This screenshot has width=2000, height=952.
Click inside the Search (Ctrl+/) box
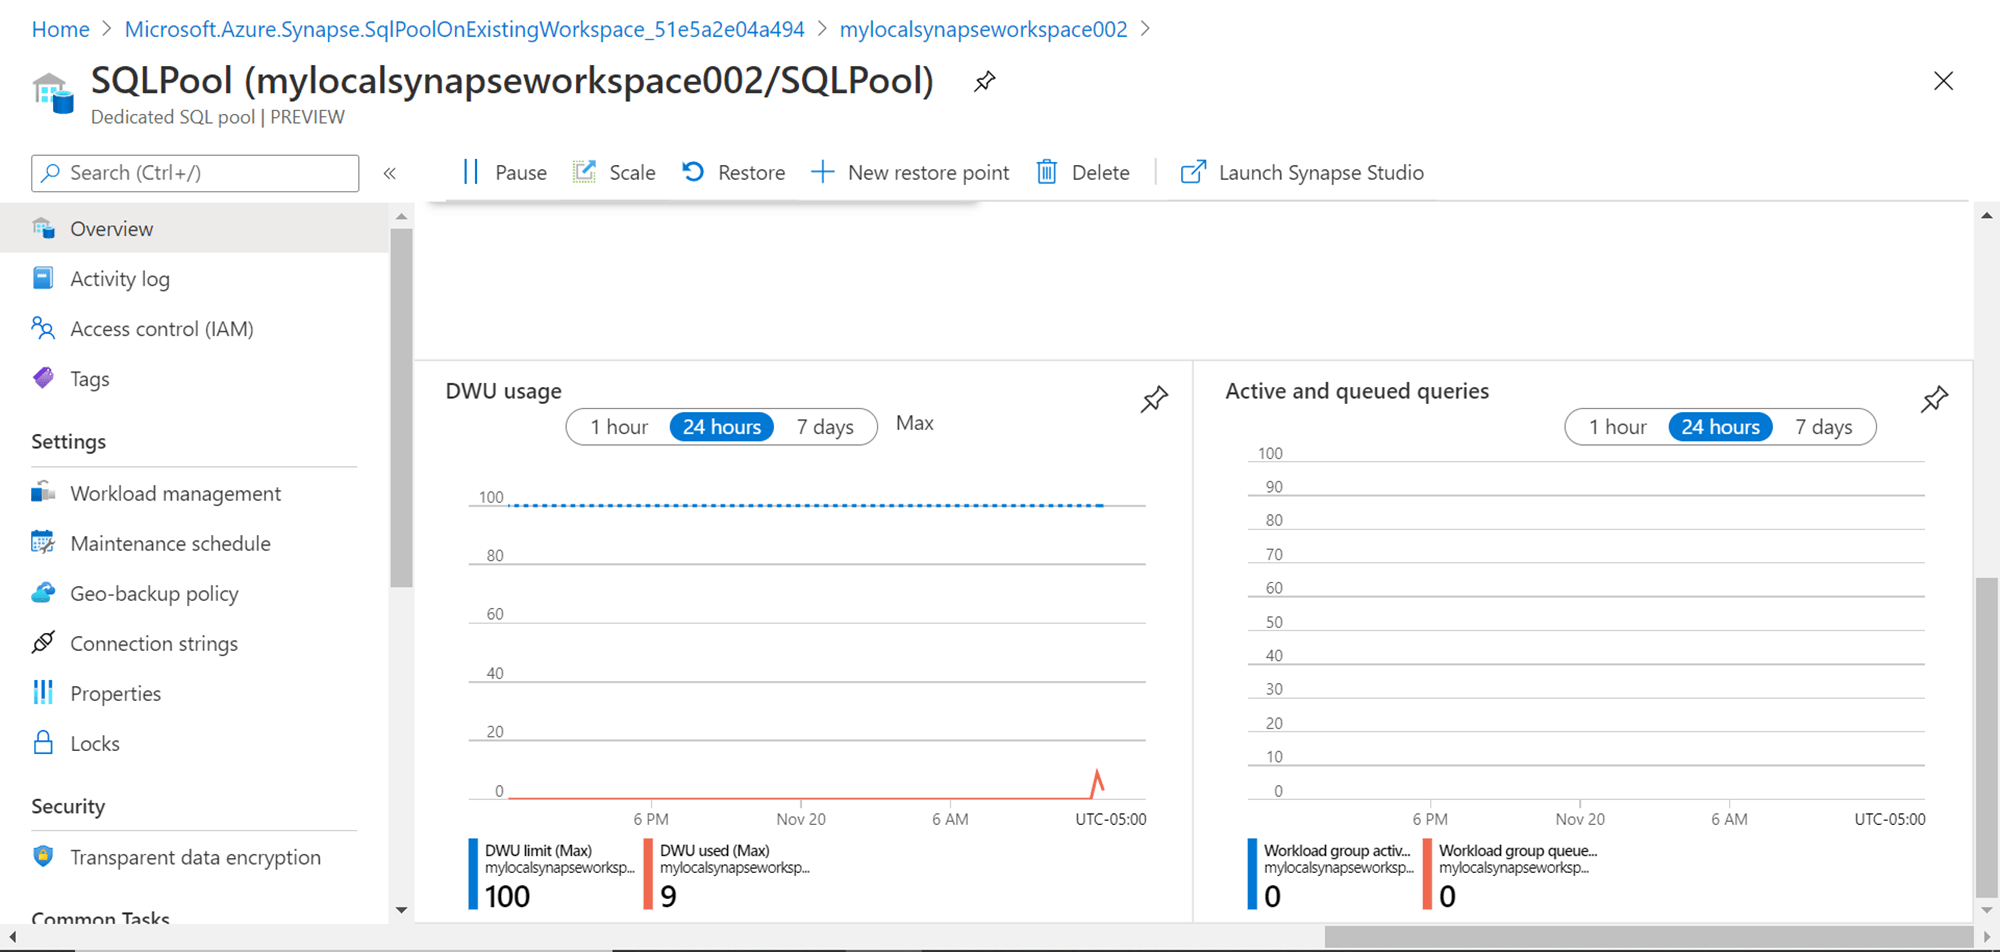[x=194, y=172]
